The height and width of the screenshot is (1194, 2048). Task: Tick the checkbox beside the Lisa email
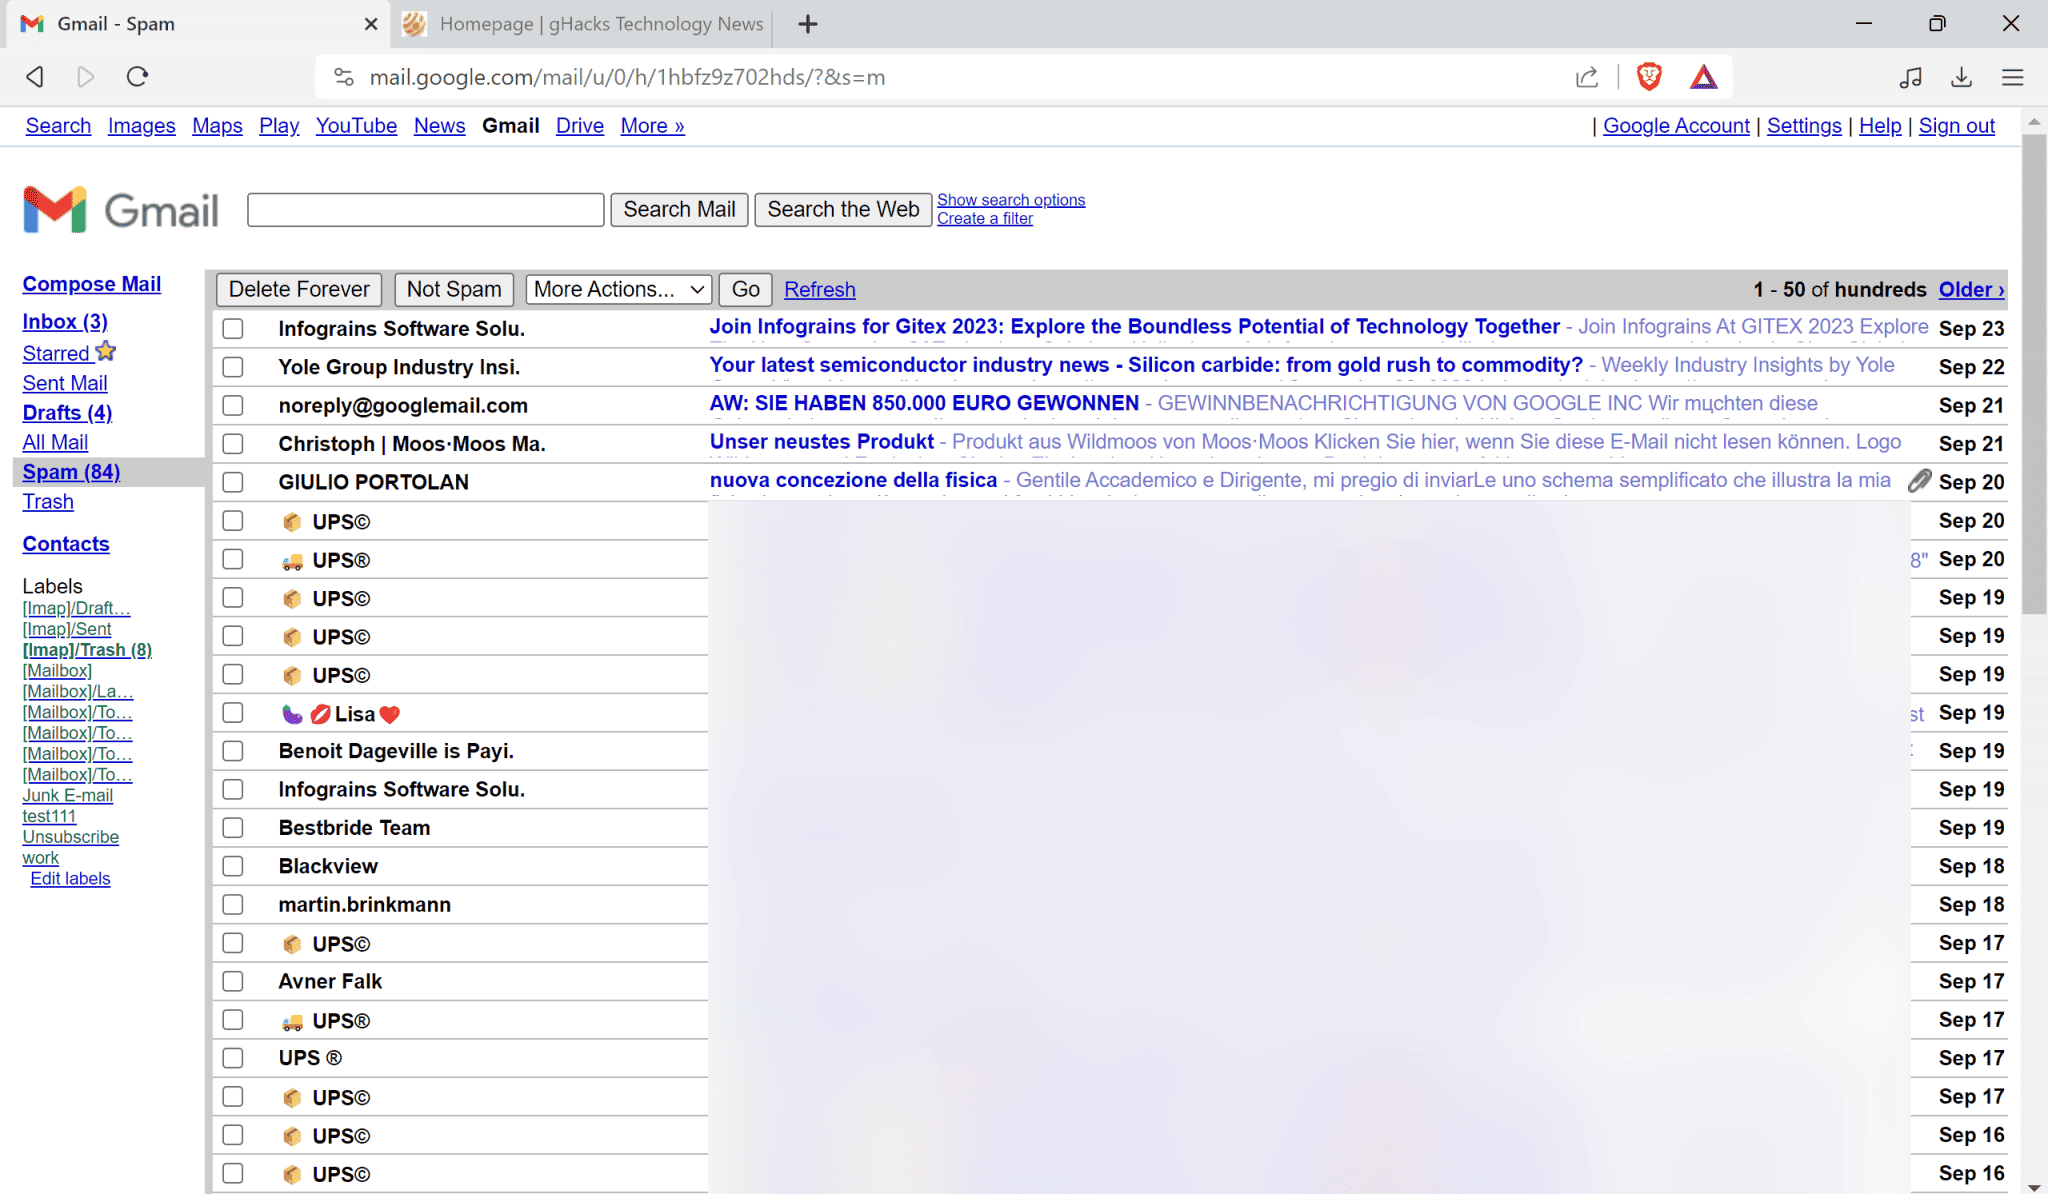tap(232, 712)
